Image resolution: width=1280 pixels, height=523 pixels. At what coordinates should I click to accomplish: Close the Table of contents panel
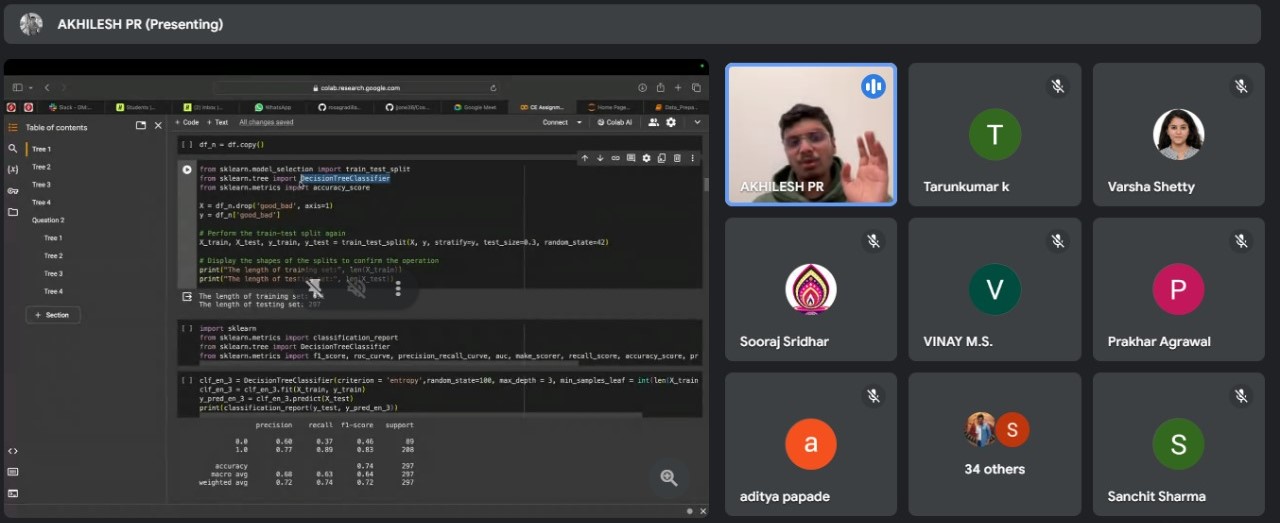click(x=158, y=126)
